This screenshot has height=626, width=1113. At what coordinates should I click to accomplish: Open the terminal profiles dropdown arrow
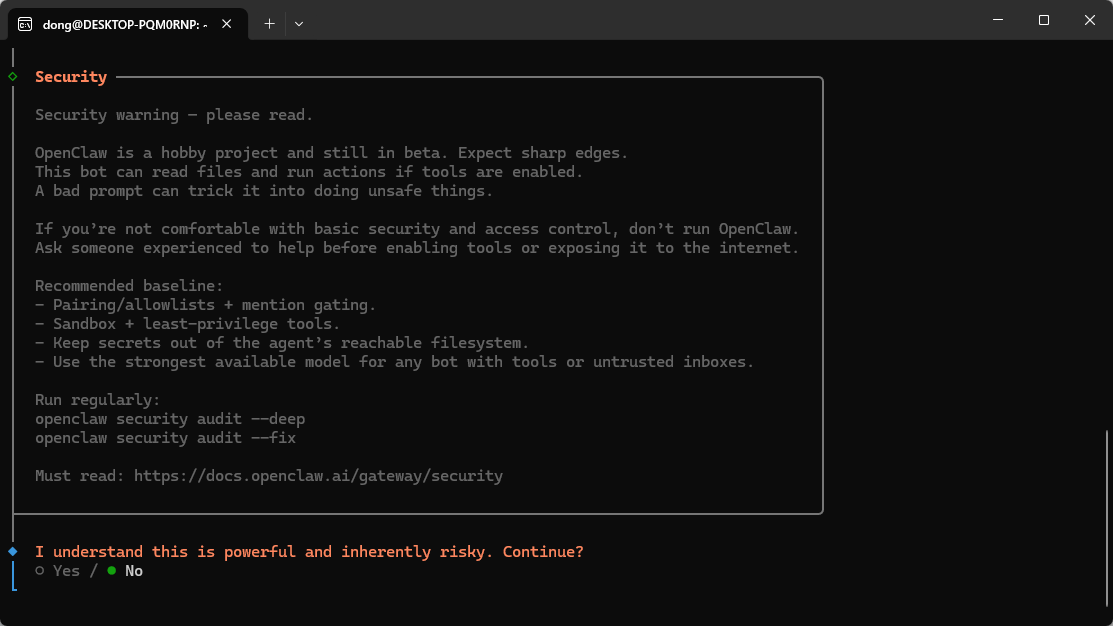coord(299,23)
